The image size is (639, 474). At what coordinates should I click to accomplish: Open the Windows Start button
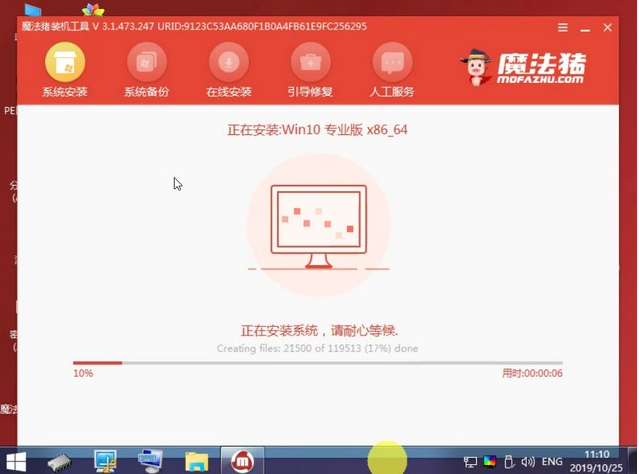coord(16,462)
